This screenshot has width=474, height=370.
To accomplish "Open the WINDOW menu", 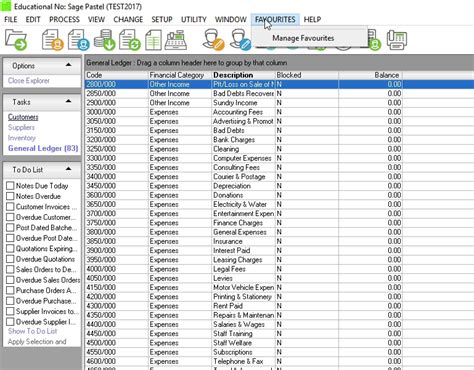I will [231, 20].
